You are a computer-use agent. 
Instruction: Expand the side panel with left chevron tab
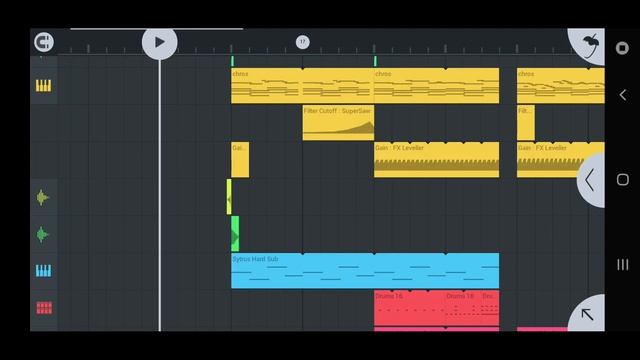[x=591, y=180]
